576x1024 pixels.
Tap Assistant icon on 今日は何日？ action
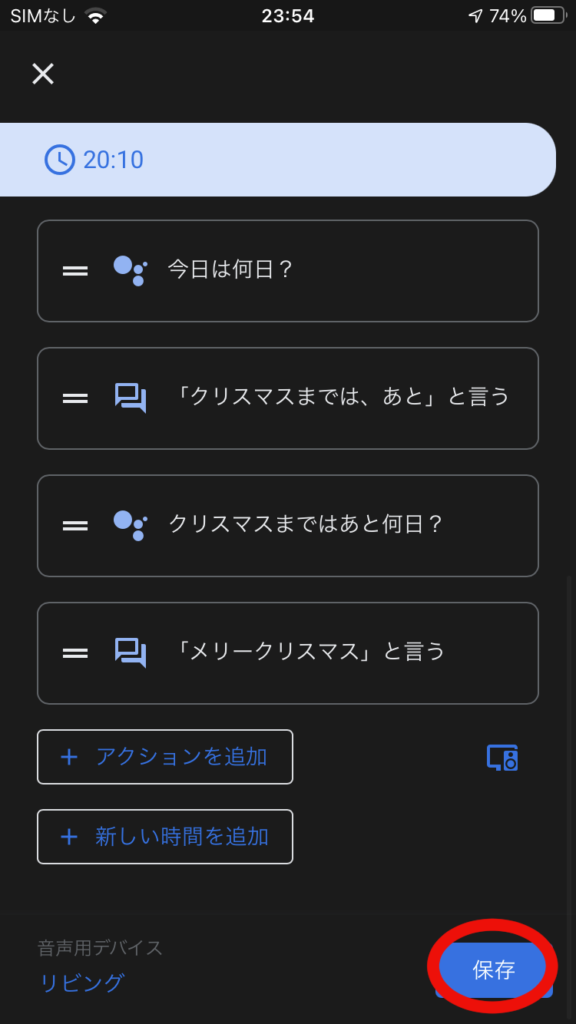pos(130,270)
